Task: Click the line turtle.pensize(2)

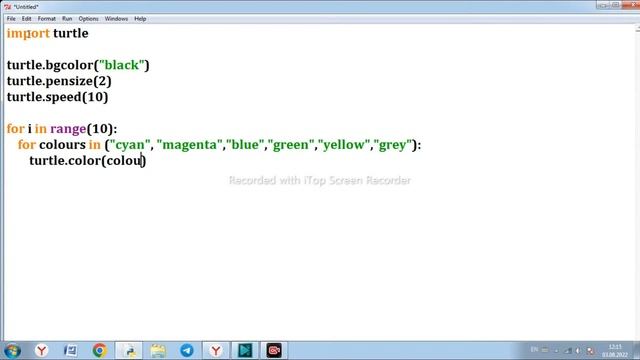Action: tap(59, 81)
